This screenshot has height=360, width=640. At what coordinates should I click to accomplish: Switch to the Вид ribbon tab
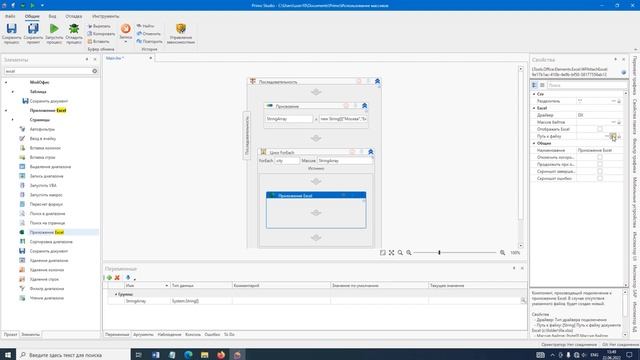click(53, 16)
